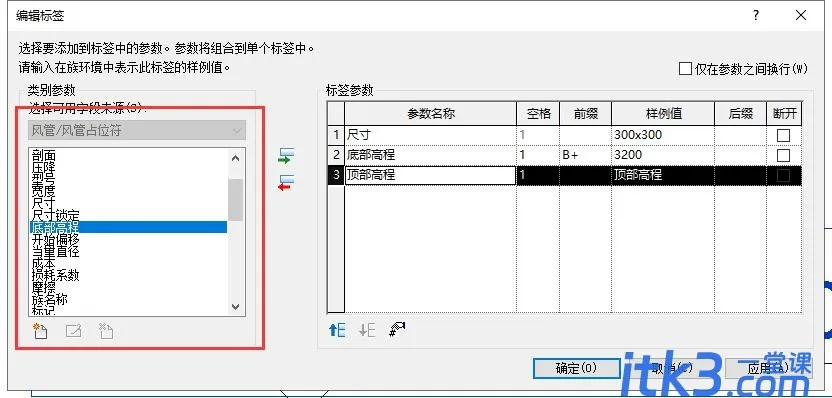Click the B+ prefix cell
The width and height of the screenshot is (832, 398).
(x=585, y=155)
